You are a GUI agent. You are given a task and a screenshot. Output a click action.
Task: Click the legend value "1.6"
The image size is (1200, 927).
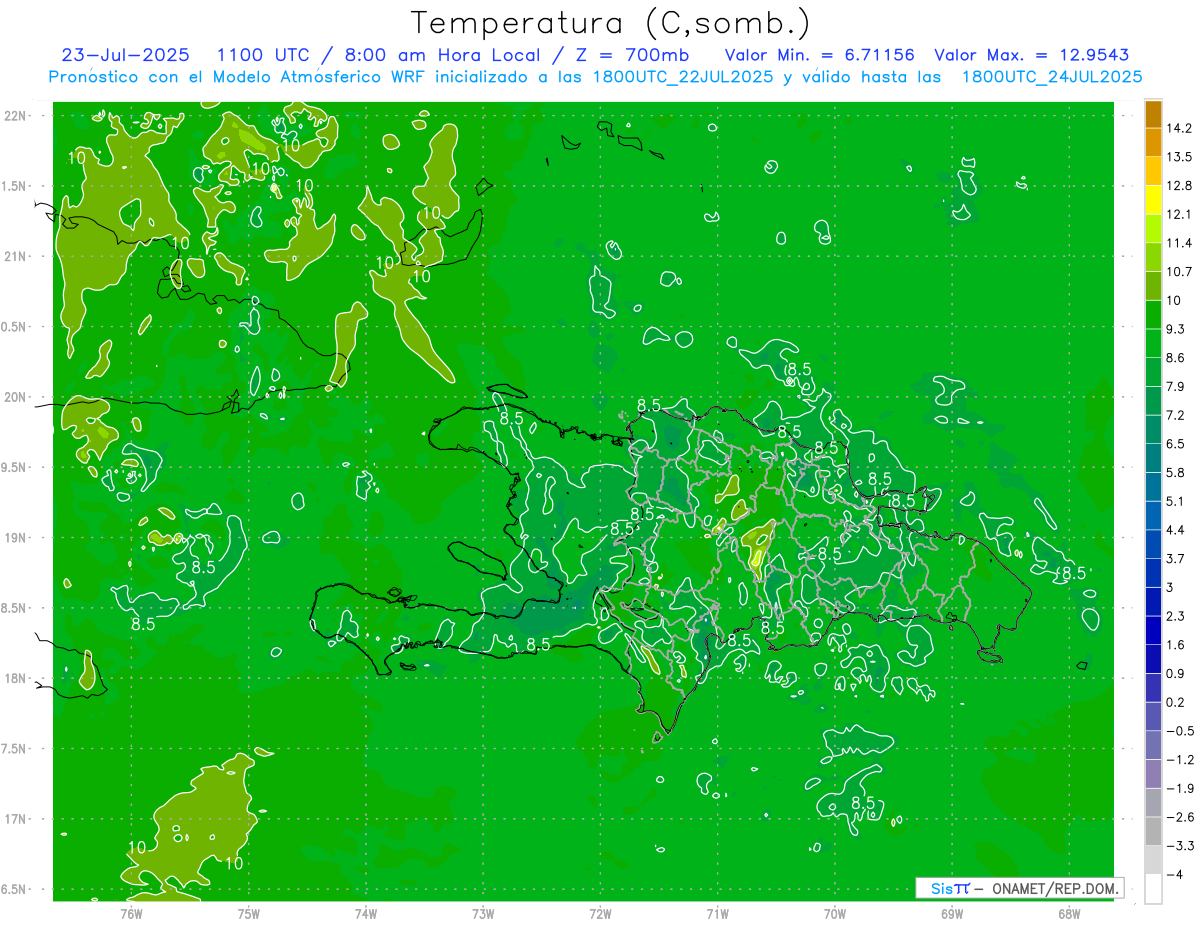1176,645
